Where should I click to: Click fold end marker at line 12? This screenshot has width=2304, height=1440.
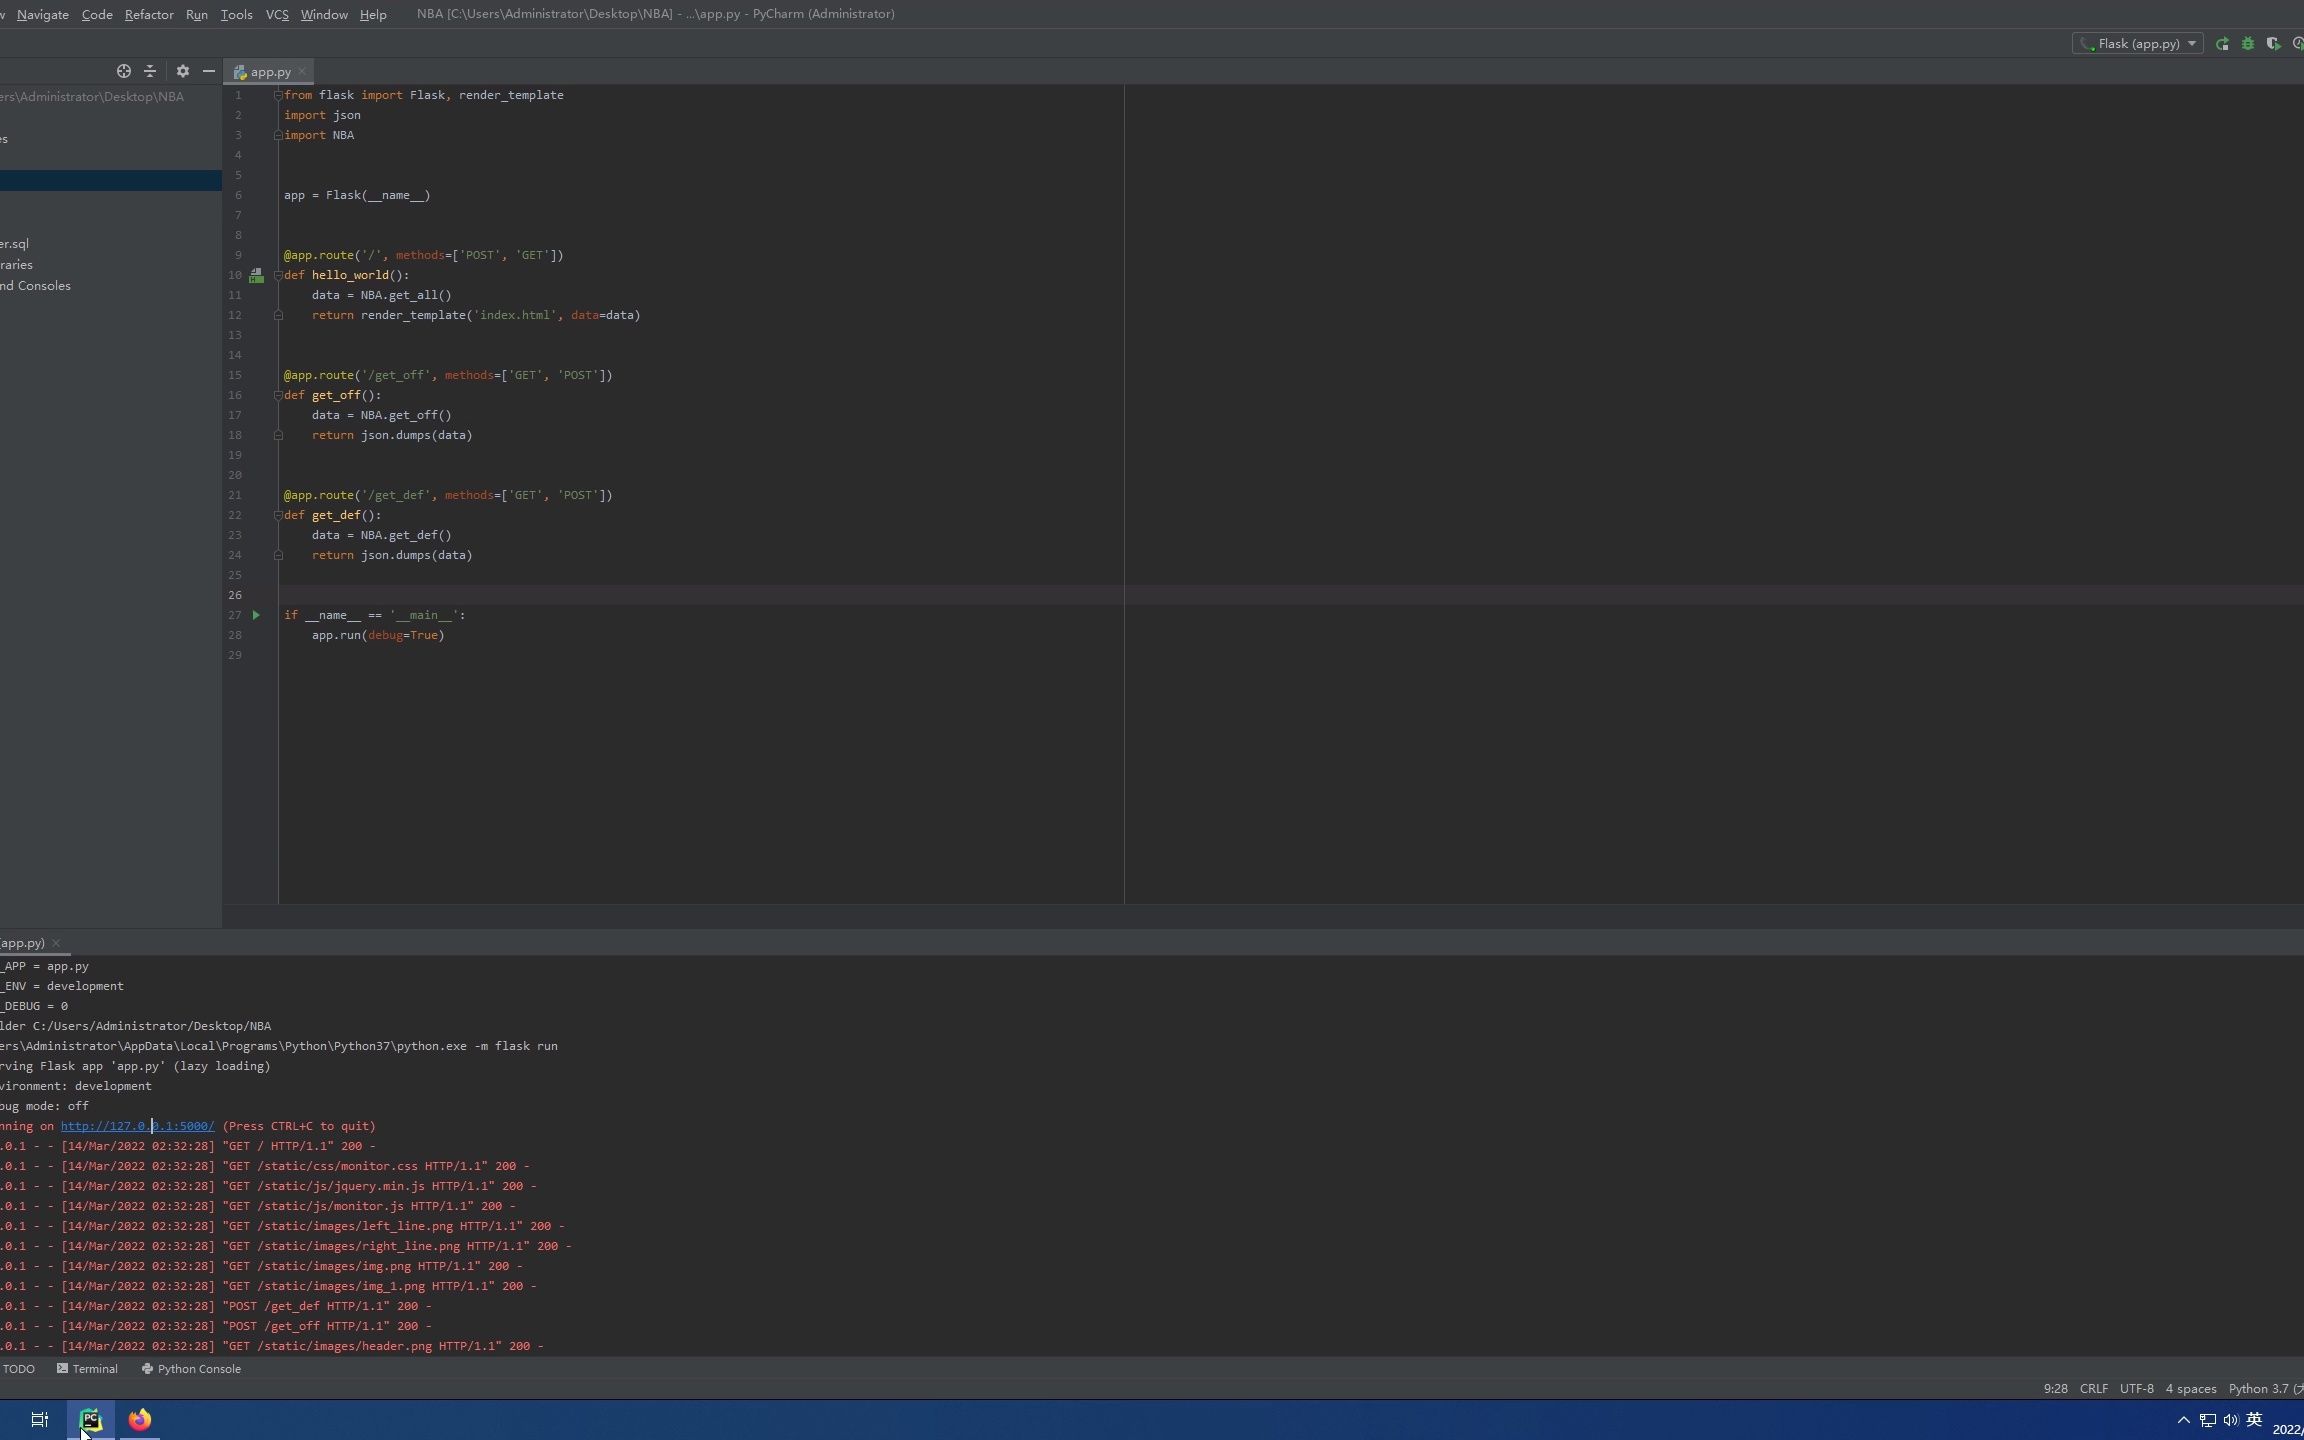(x=278, y=315)
